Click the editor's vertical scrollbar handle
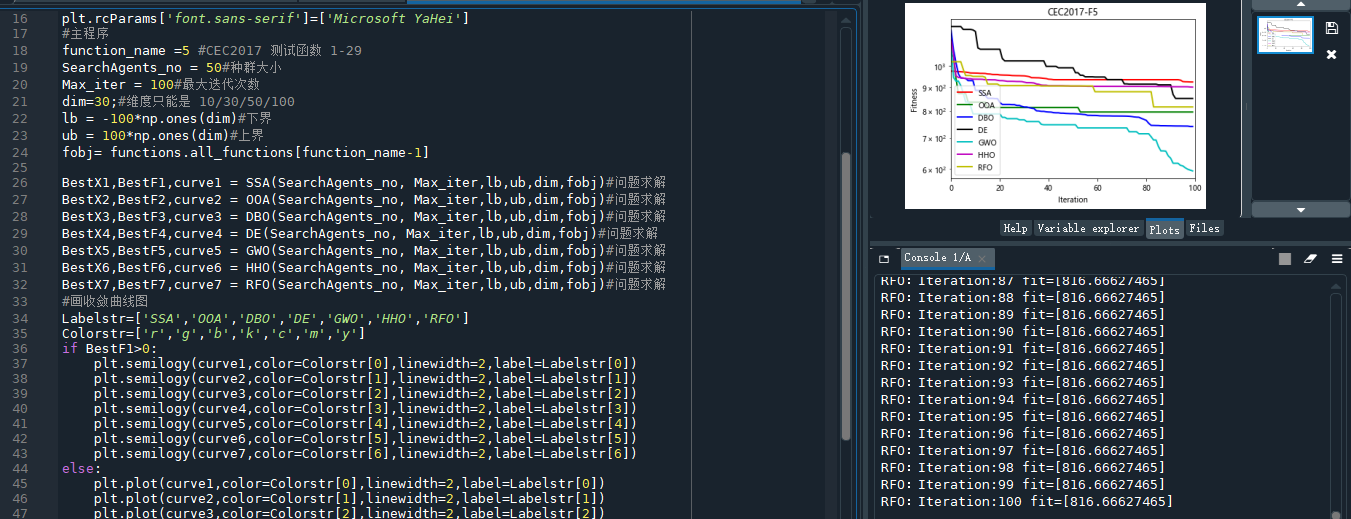 [x=846, y=295]
